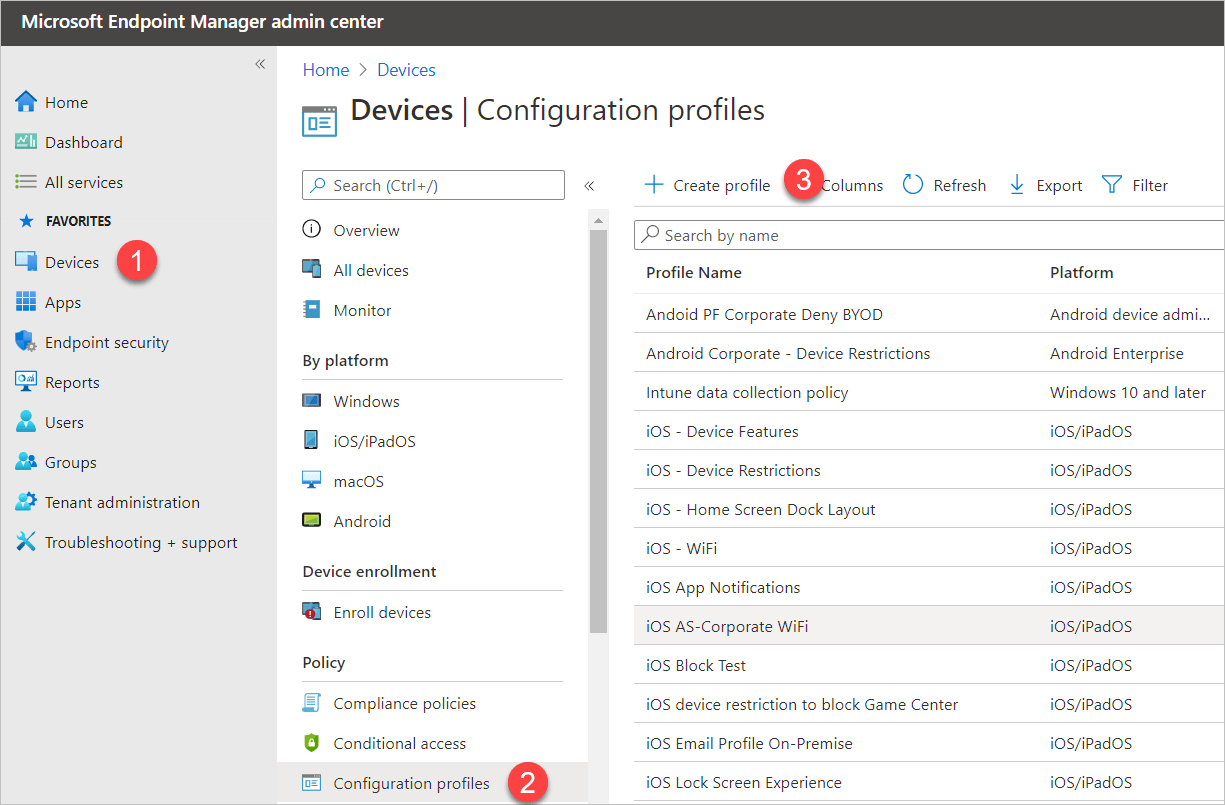Click the plus icon of Create profile

(x=654, y=185)
